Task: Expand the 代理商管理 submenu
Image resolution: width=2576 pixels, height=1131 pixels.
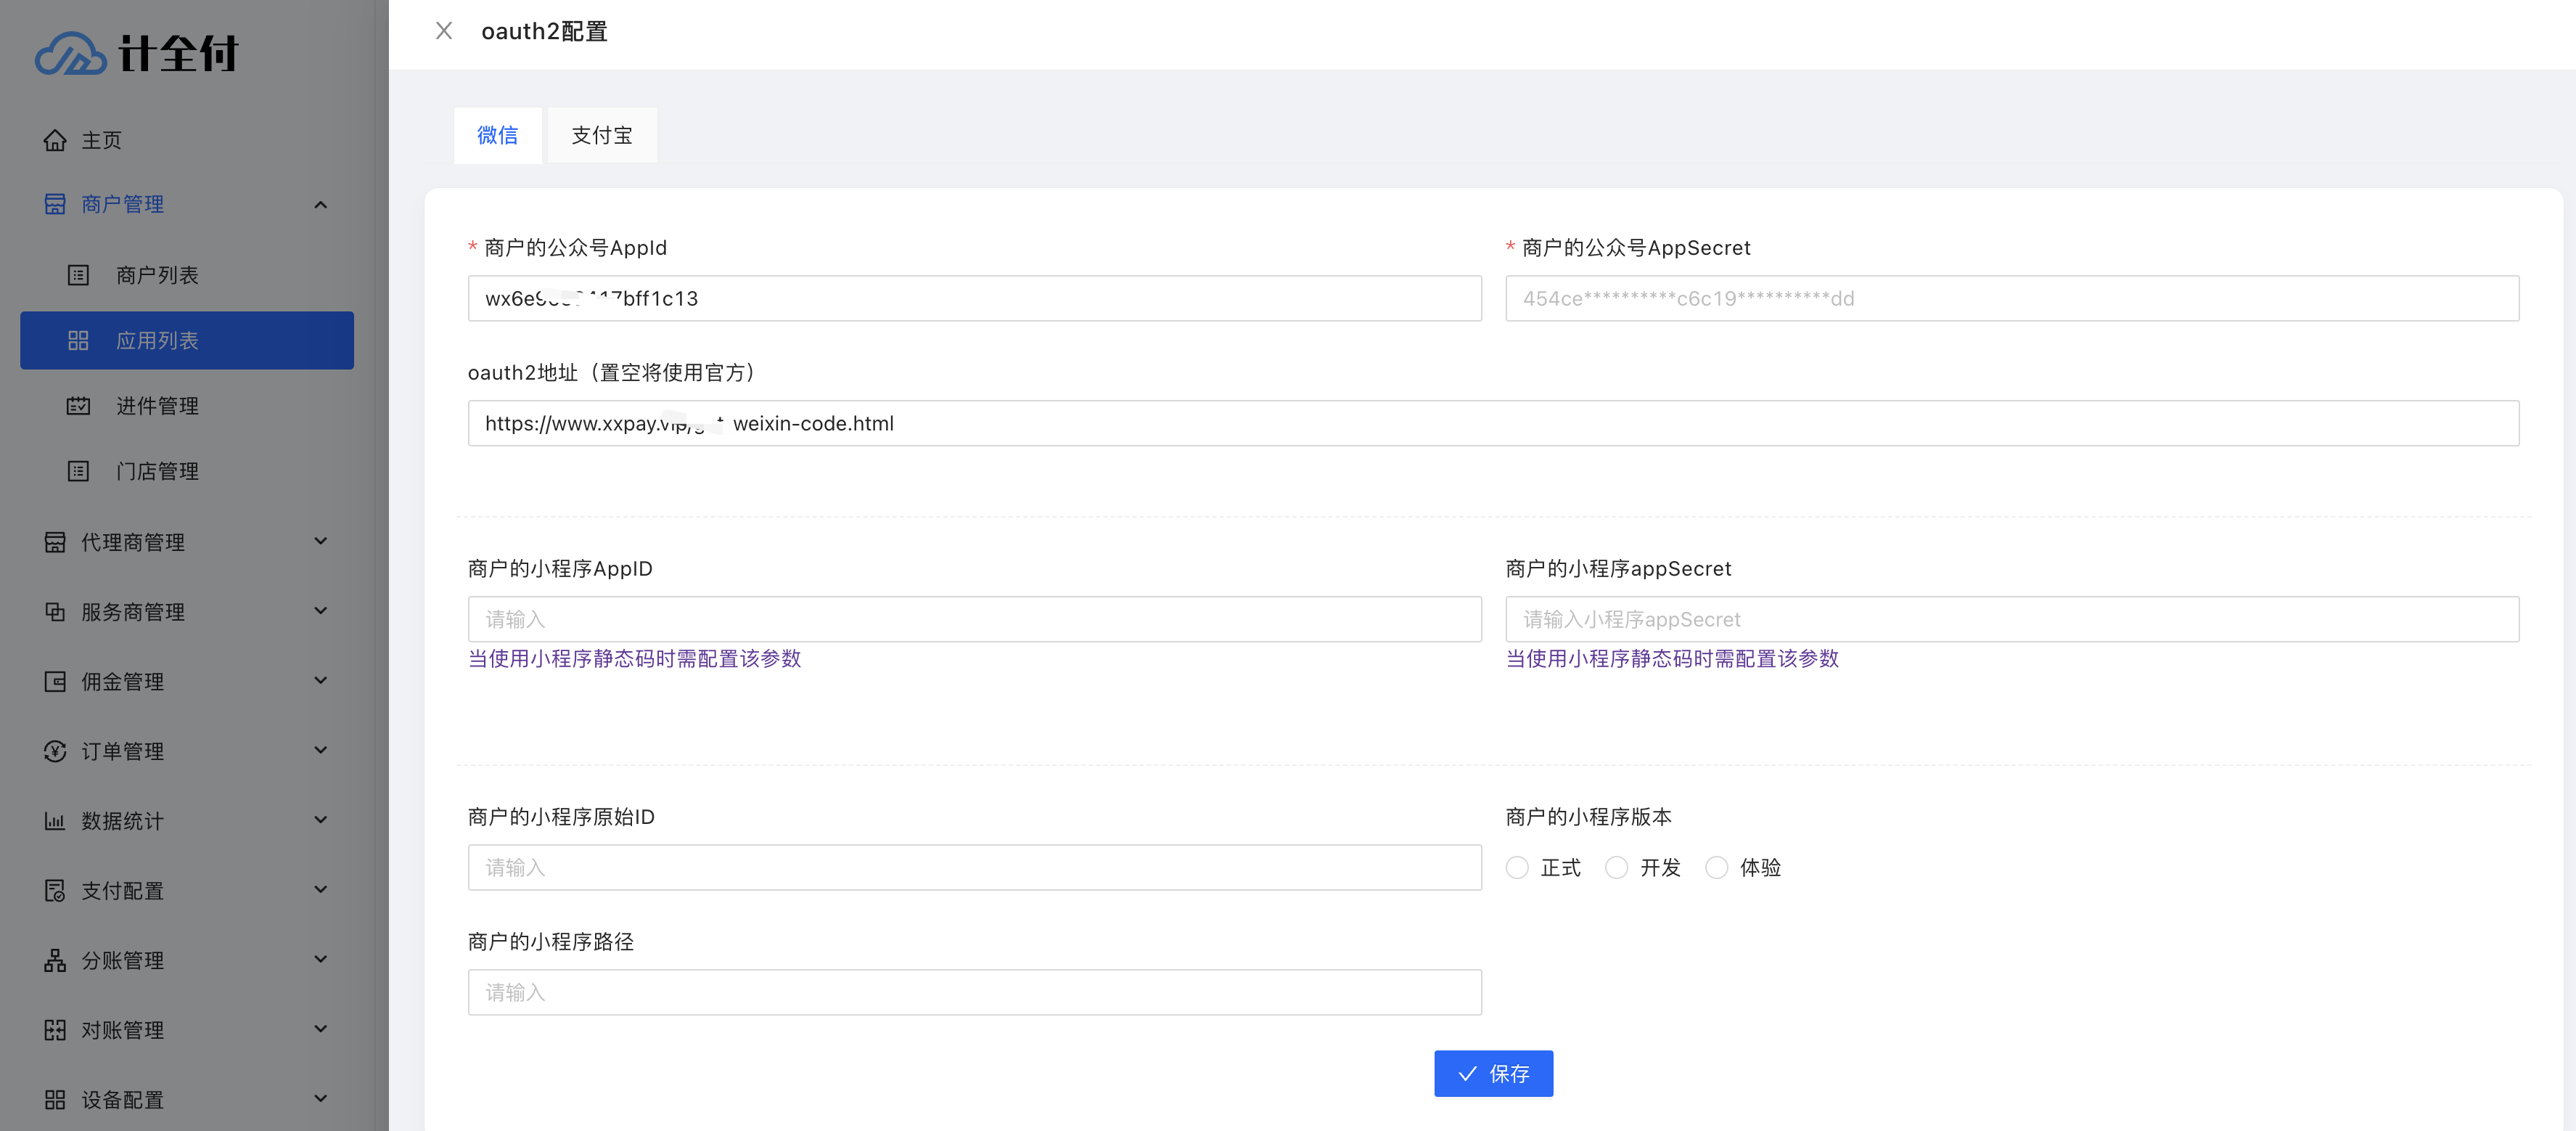Action: [x=320, y=542]
